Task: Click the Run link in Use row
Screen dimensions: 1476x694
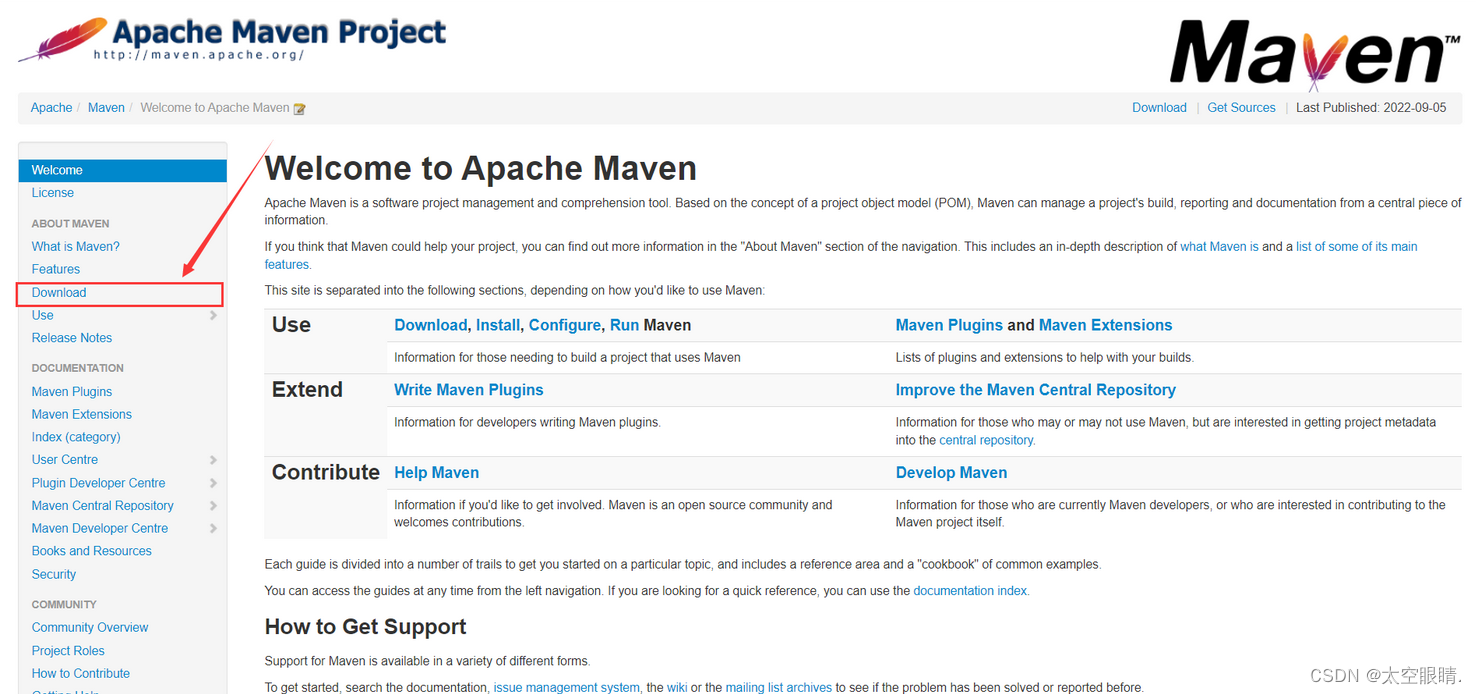Action: pos(625,325)
